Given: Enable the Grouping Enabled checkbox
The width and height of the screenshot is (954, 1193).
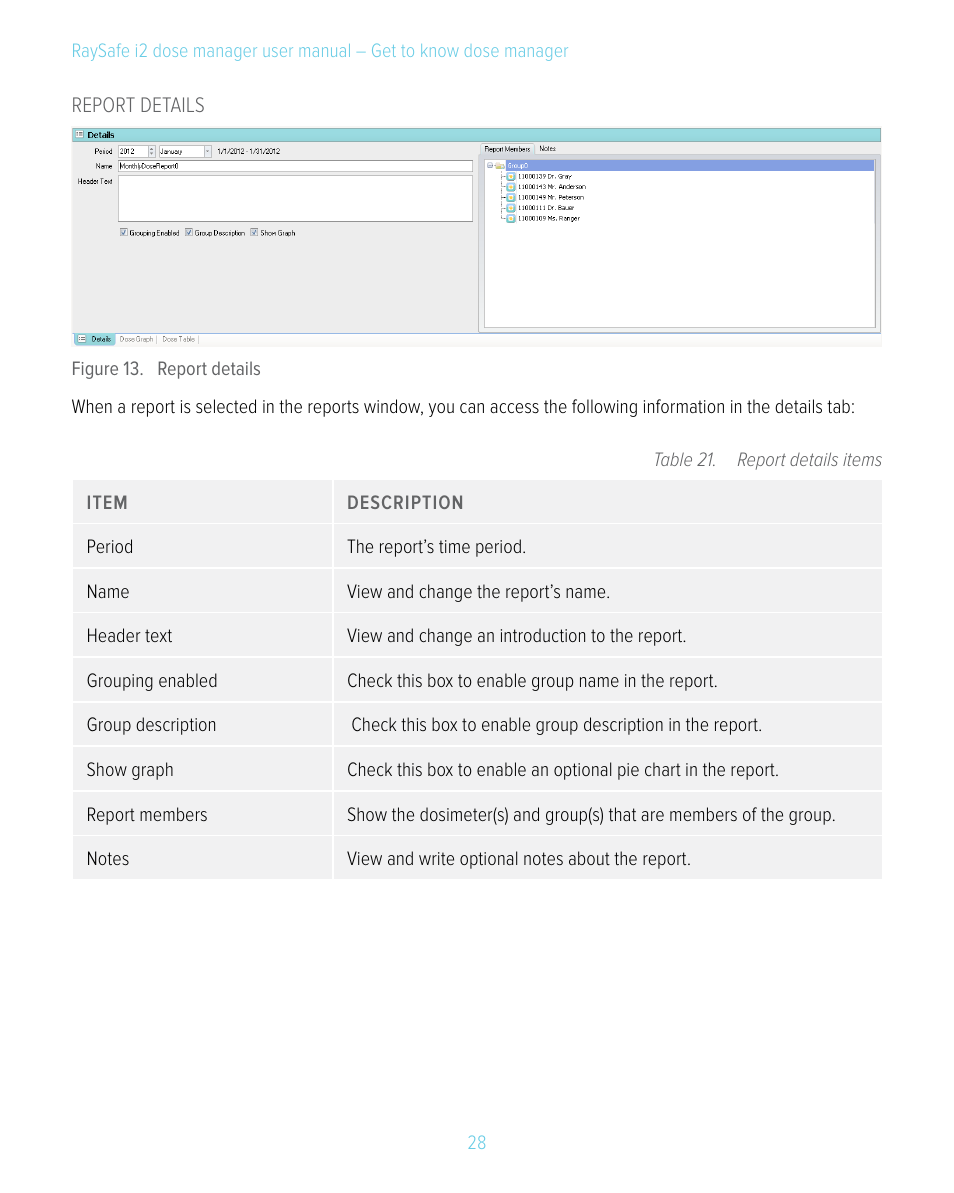Looking at the screenshot, I should [123, 232].
